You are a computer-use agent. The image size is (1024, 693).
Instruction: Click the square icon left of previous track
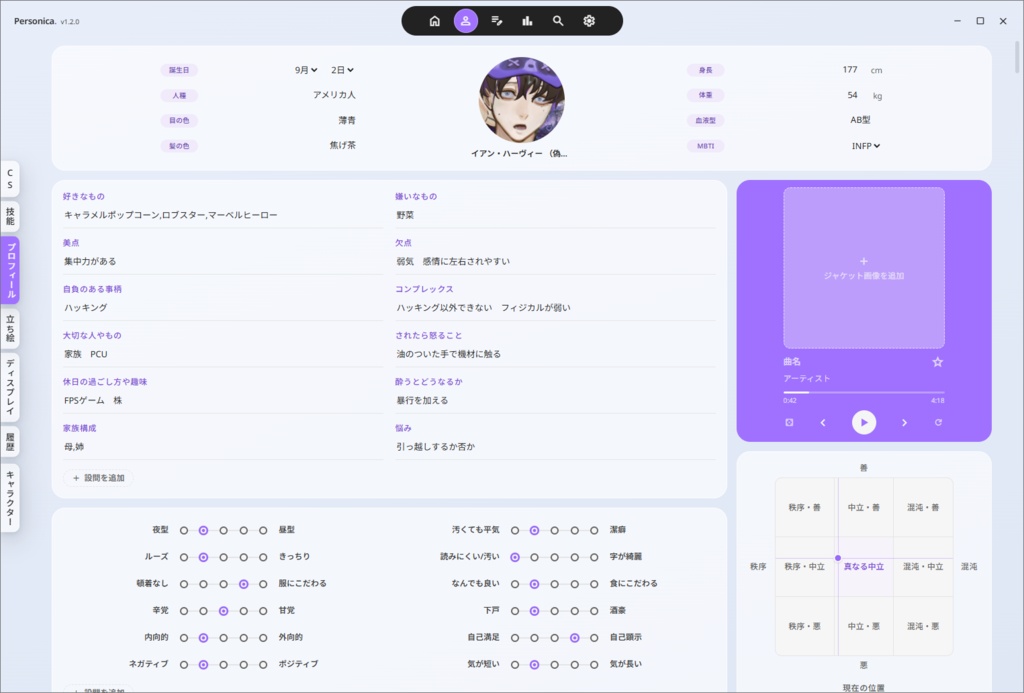tap(789, 423)
